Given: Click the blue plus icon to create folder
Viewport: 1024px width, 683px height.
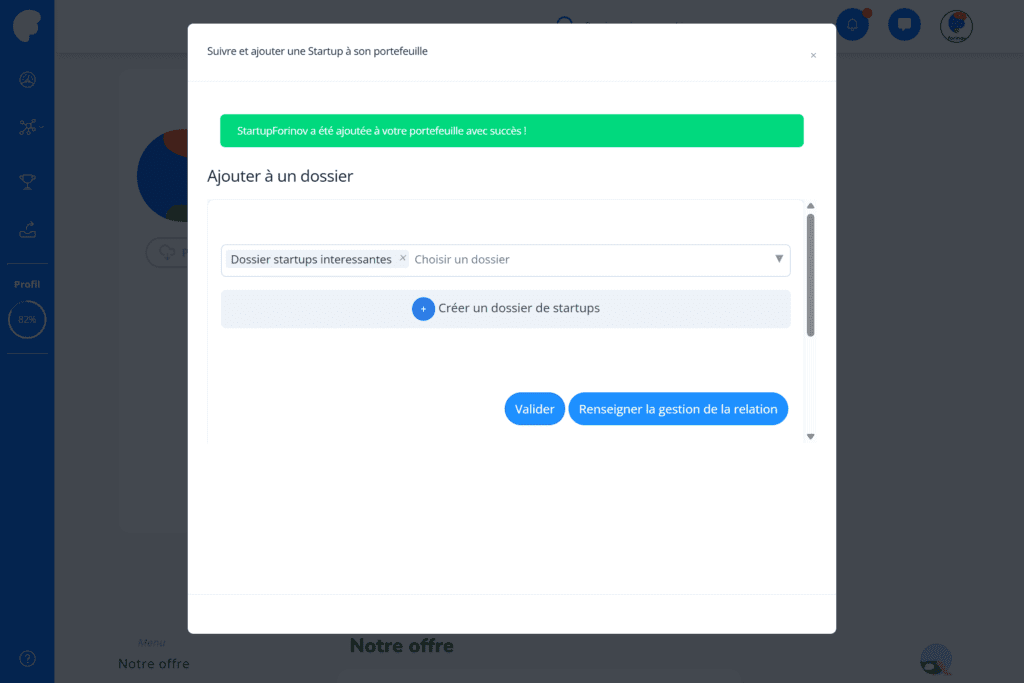Looking at the screenshot, I should [423, 309].
